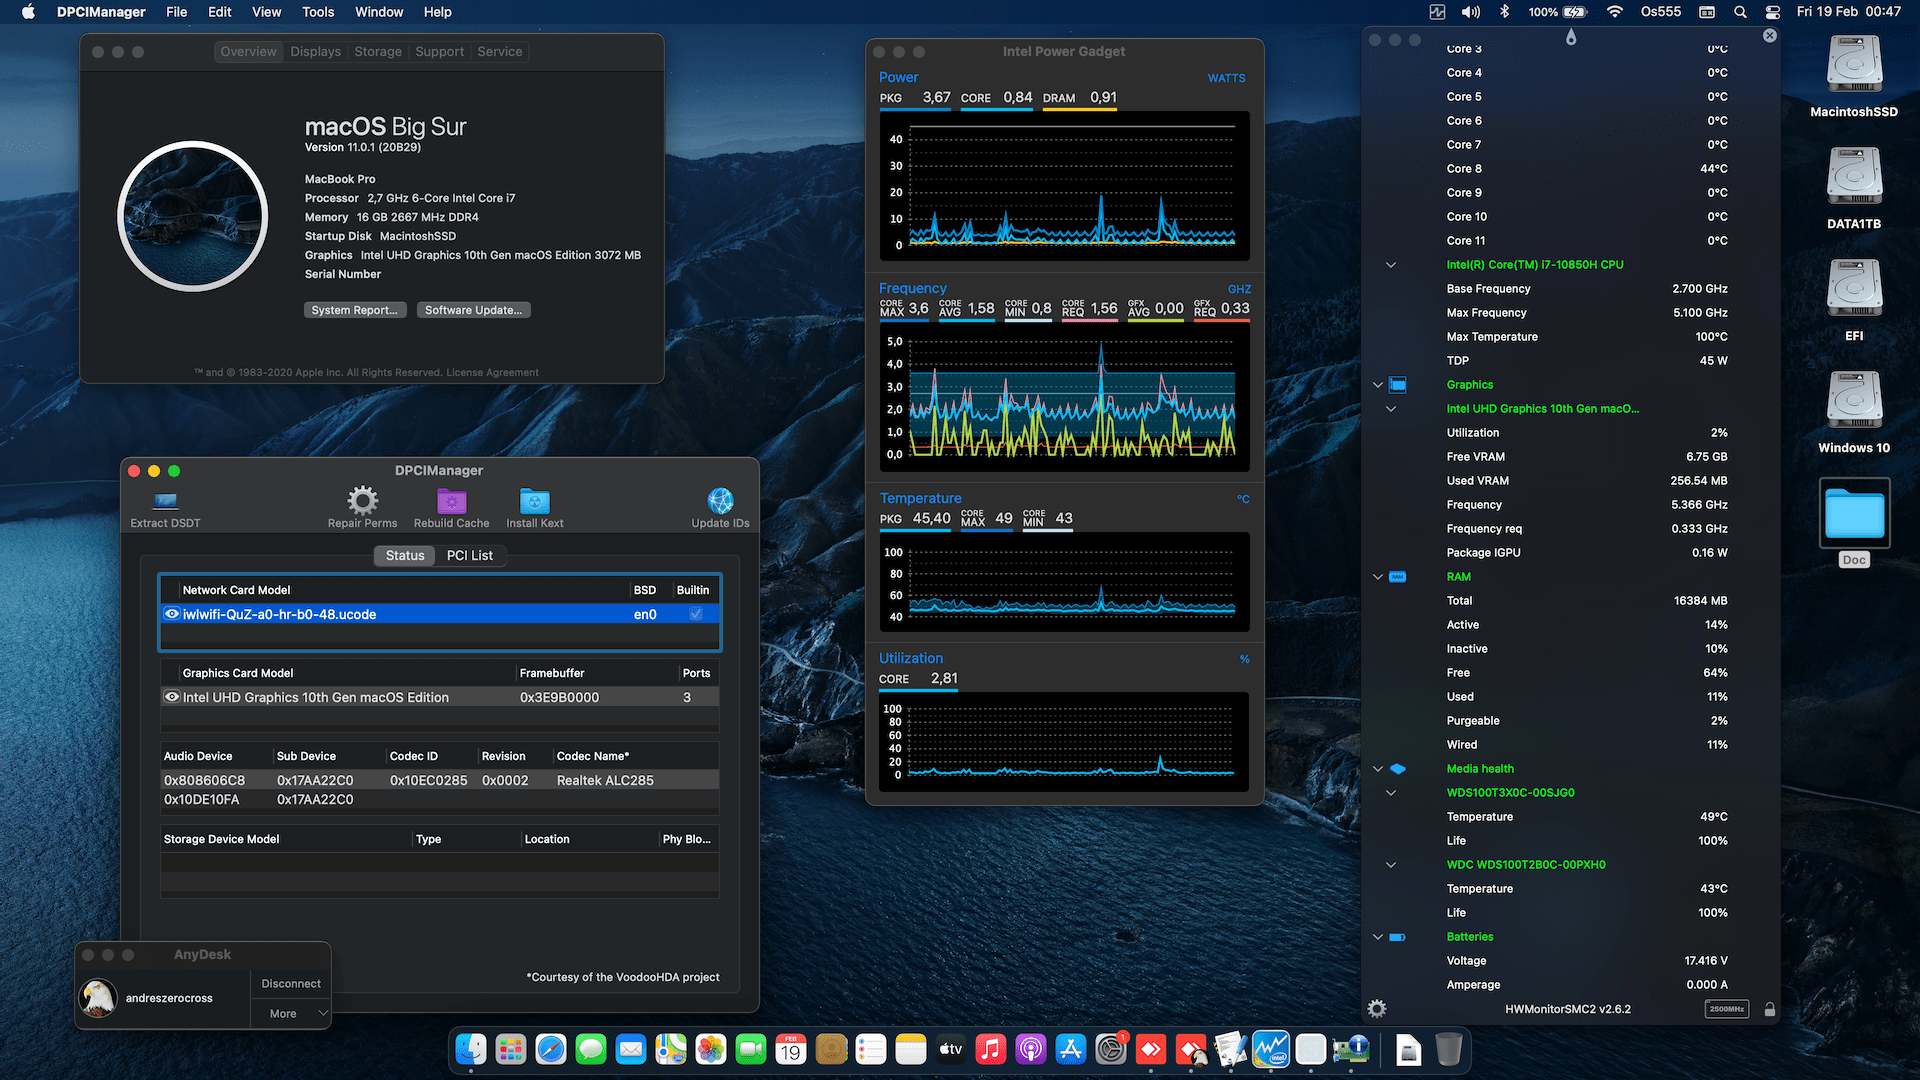Collapse the Intel i7-10850H CPU section
Image resolution: width=1920 pixels, height=1080 pixels.
(1391, 265)
